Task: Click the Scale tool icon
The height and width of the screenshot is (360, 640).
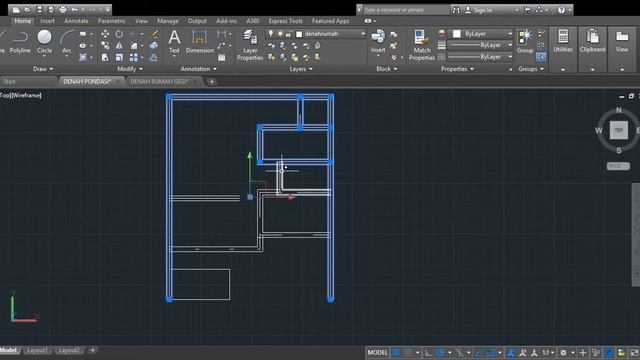Action: coord(119,58)
